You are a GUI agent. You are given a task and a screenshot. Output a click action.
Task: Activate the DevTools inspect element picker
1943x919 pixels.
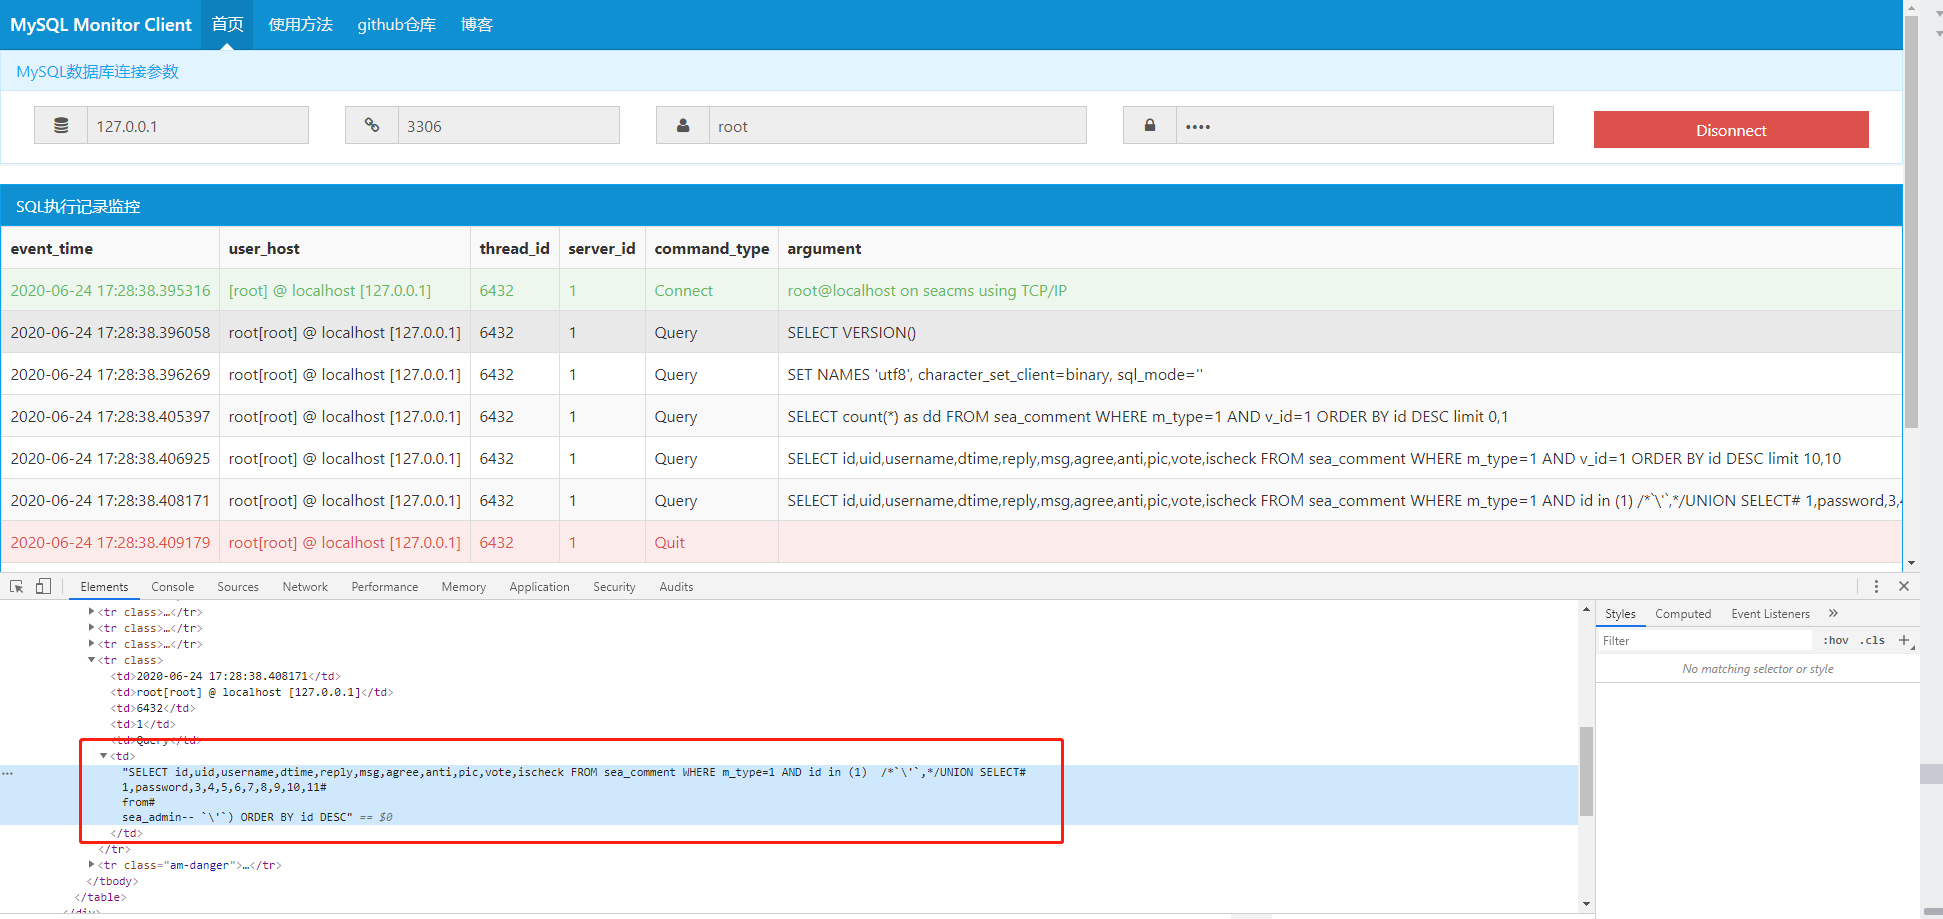(17, 587)
